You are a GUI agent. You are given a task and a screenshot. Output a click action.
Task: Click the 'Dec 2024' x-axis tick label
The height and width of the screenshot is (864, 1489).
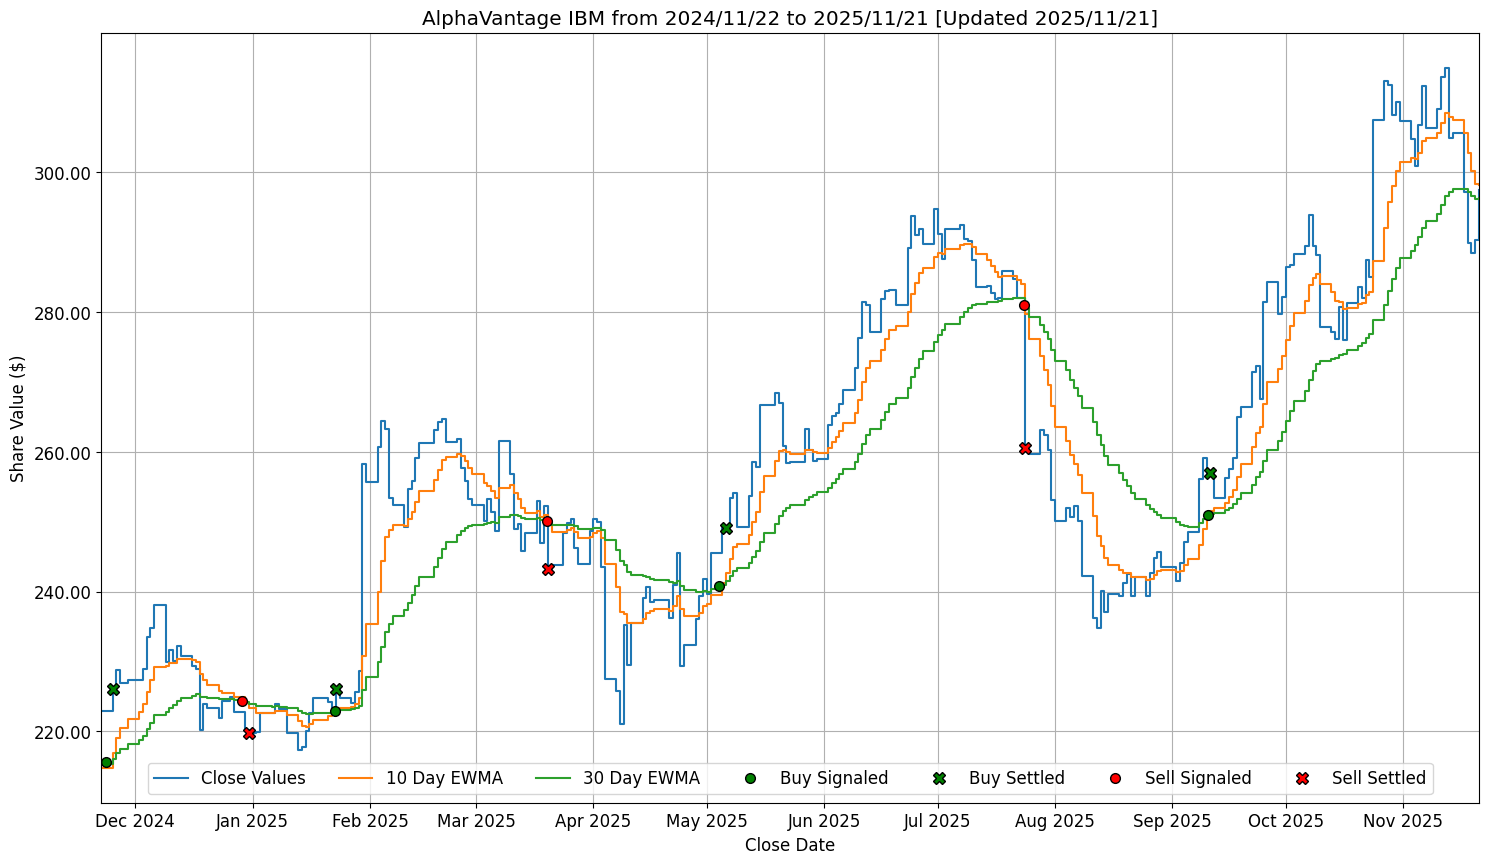pos(137,821)
